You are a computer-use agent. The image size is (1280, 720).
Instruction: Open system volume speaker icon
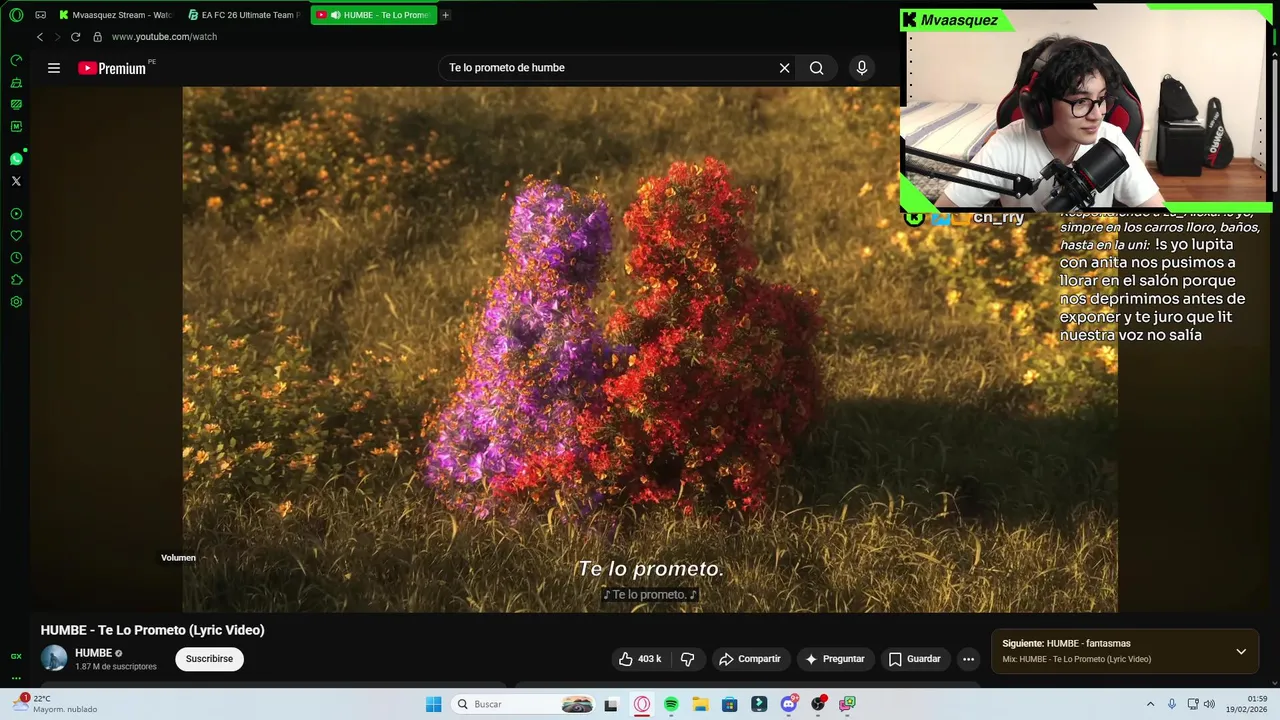[1209, 704]
